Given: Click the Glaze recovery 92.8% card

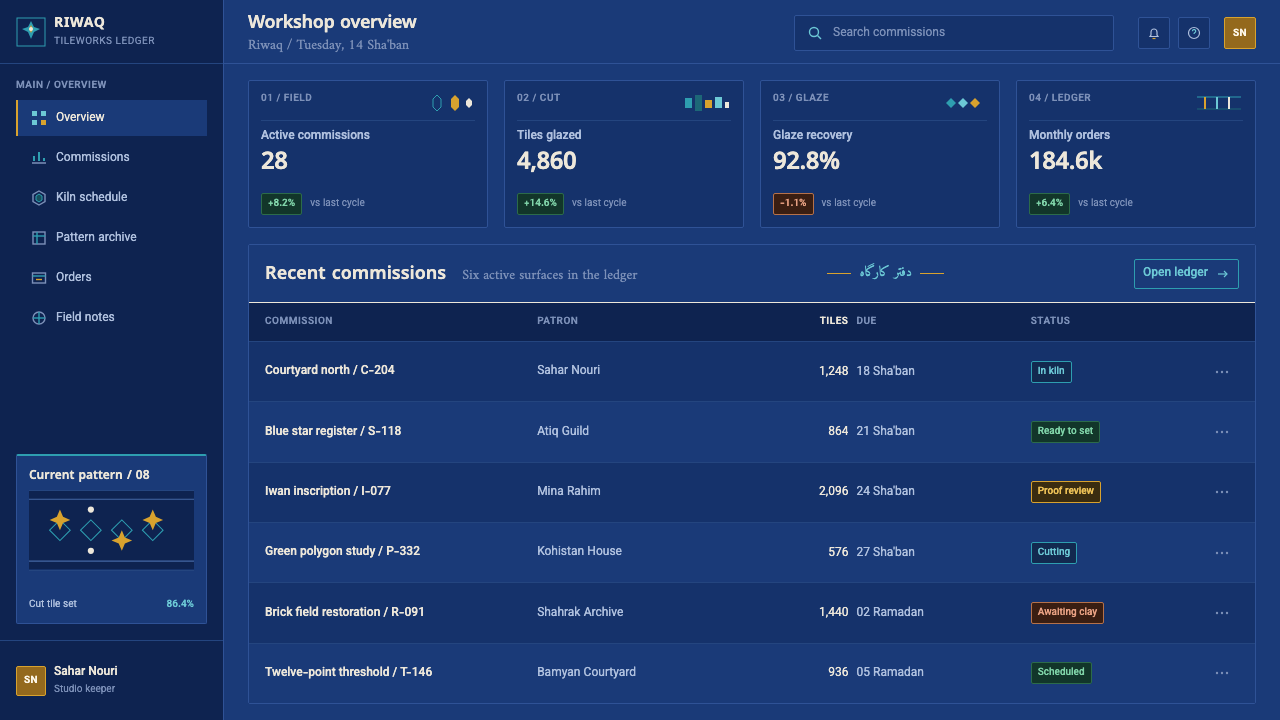Looking at the screenshot, I should click(880, 154).
